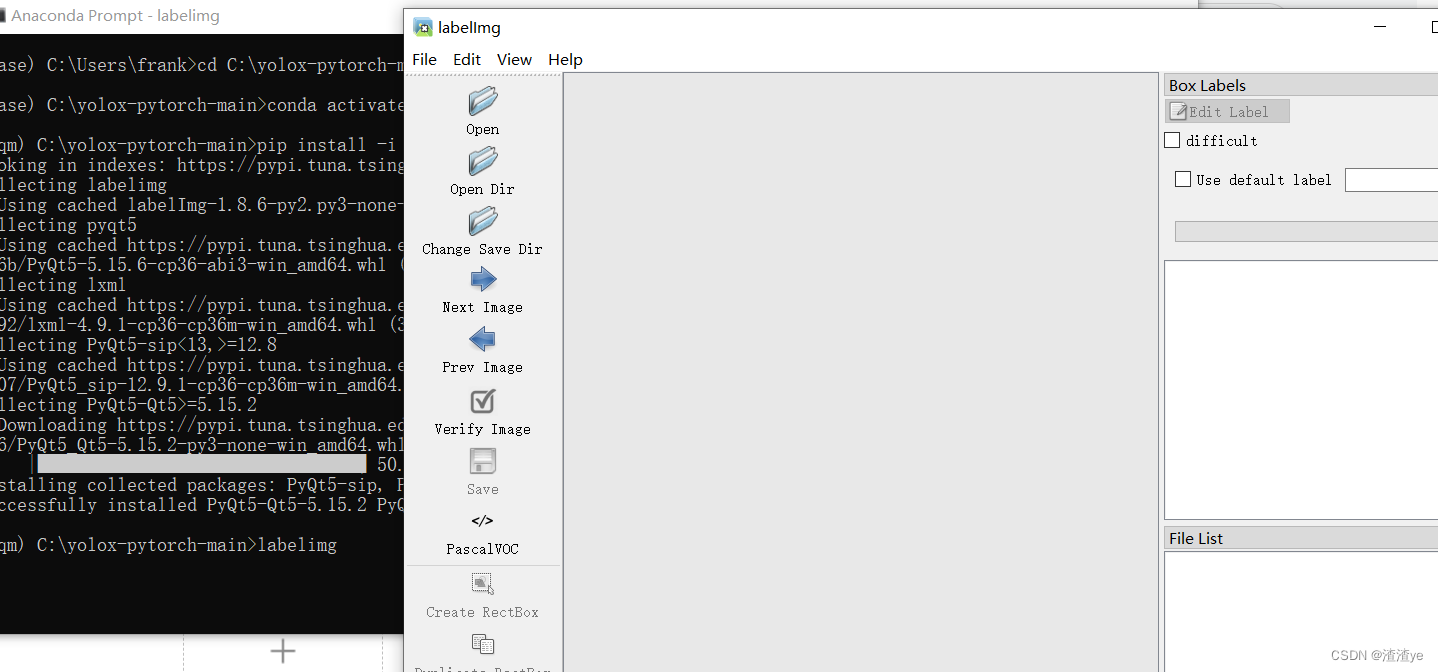Click the Duplicate RectBox icon
1438x672 pixels.
[x=483, y=644]
